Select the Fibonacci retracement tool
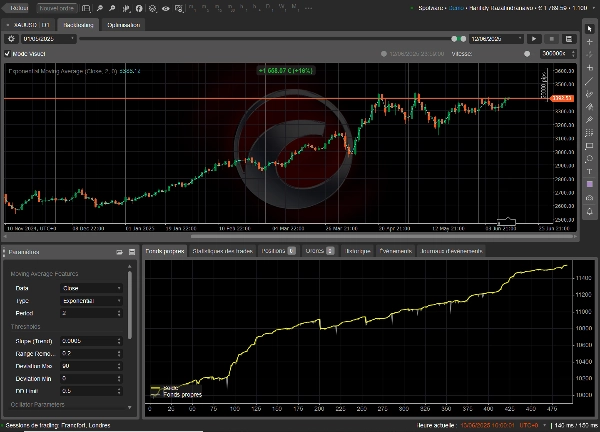Image resolution: width=600 pixels, height=432 pixels. coord(590,133)
